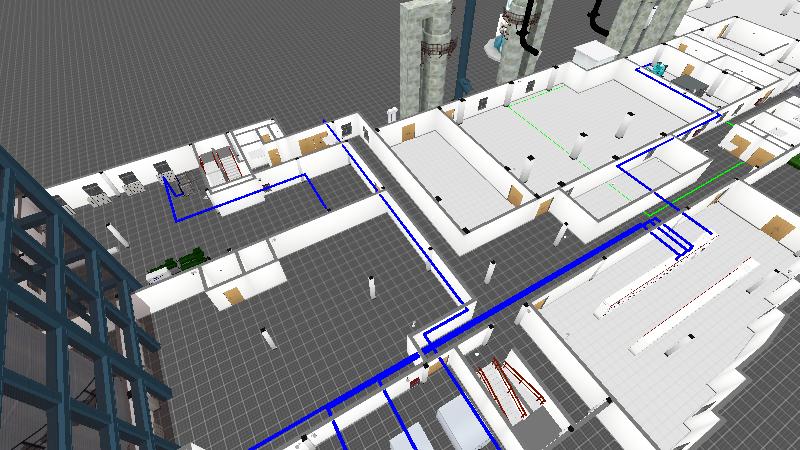Image resolution: width=800 pixels, height=450 pixels.
Task: Click the cyan equipment in the top-right room
Action: (x=659, y=69)
